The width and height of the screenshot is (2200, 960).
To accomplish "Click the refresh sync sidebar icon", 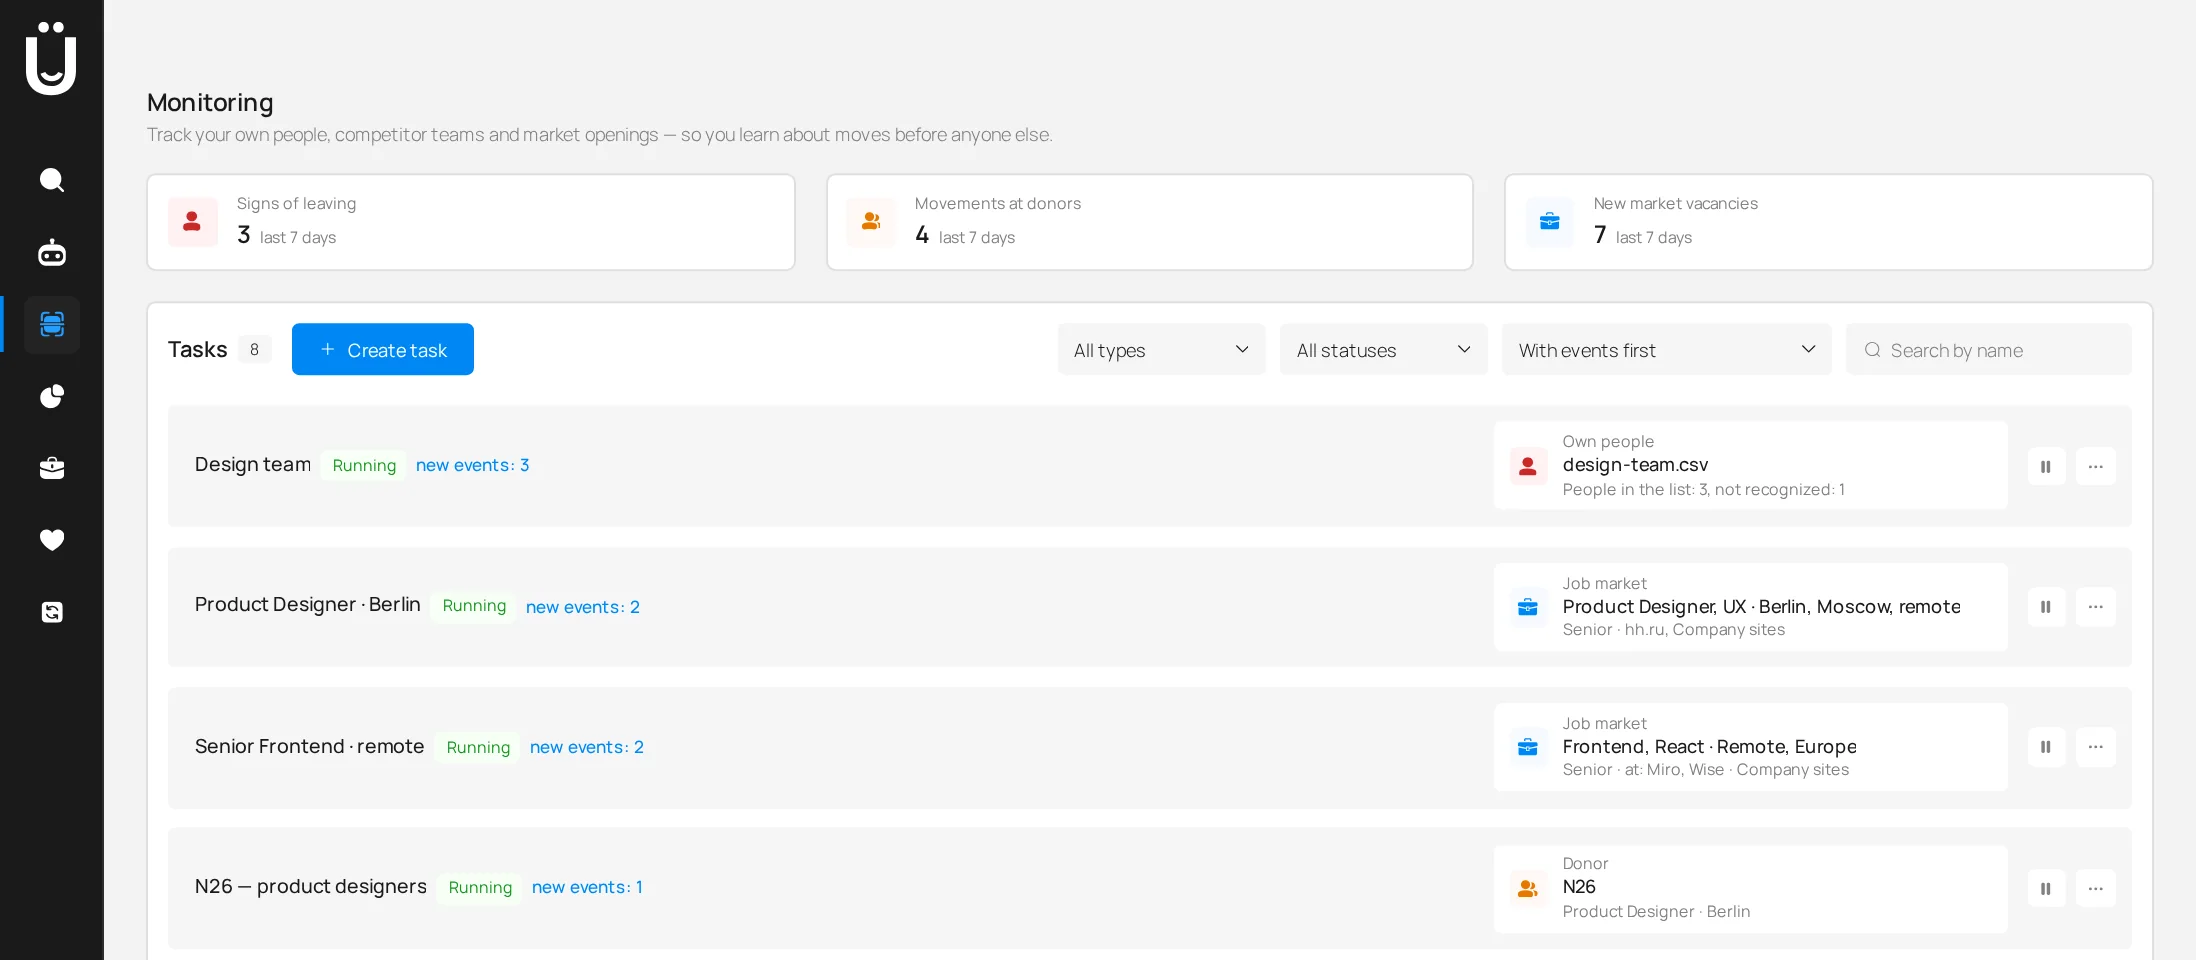I will pyautogui.click(x=52, y=612).
